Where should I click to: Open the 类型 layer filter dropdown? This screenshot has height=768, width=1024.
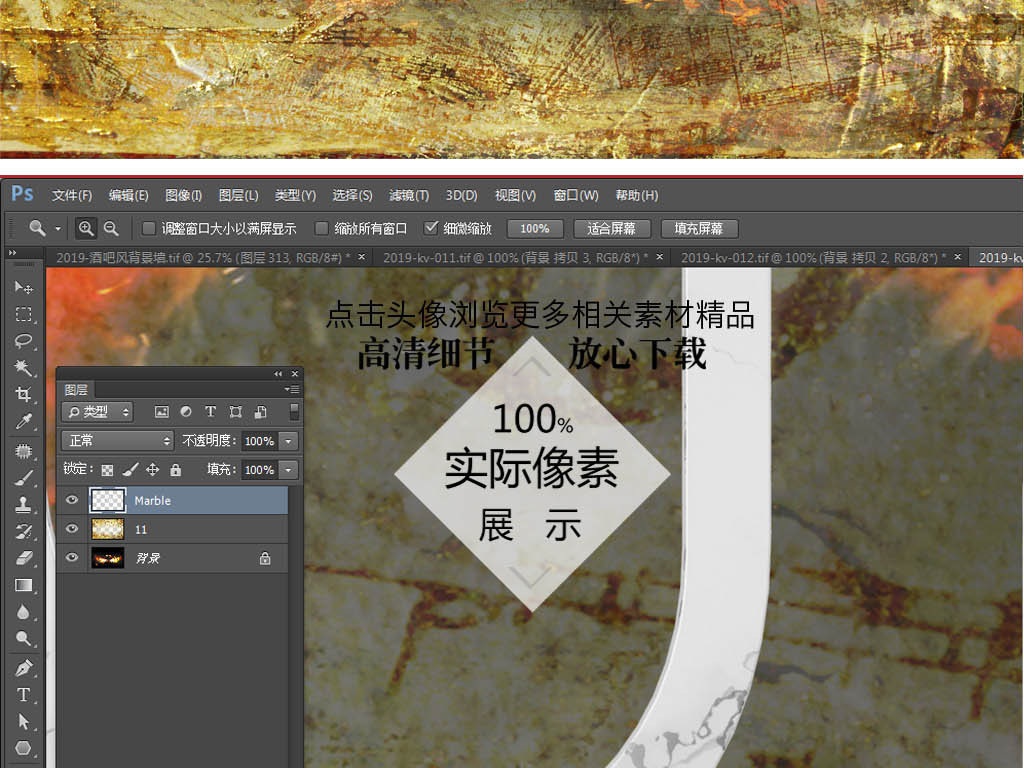click(x=97, y=411)
